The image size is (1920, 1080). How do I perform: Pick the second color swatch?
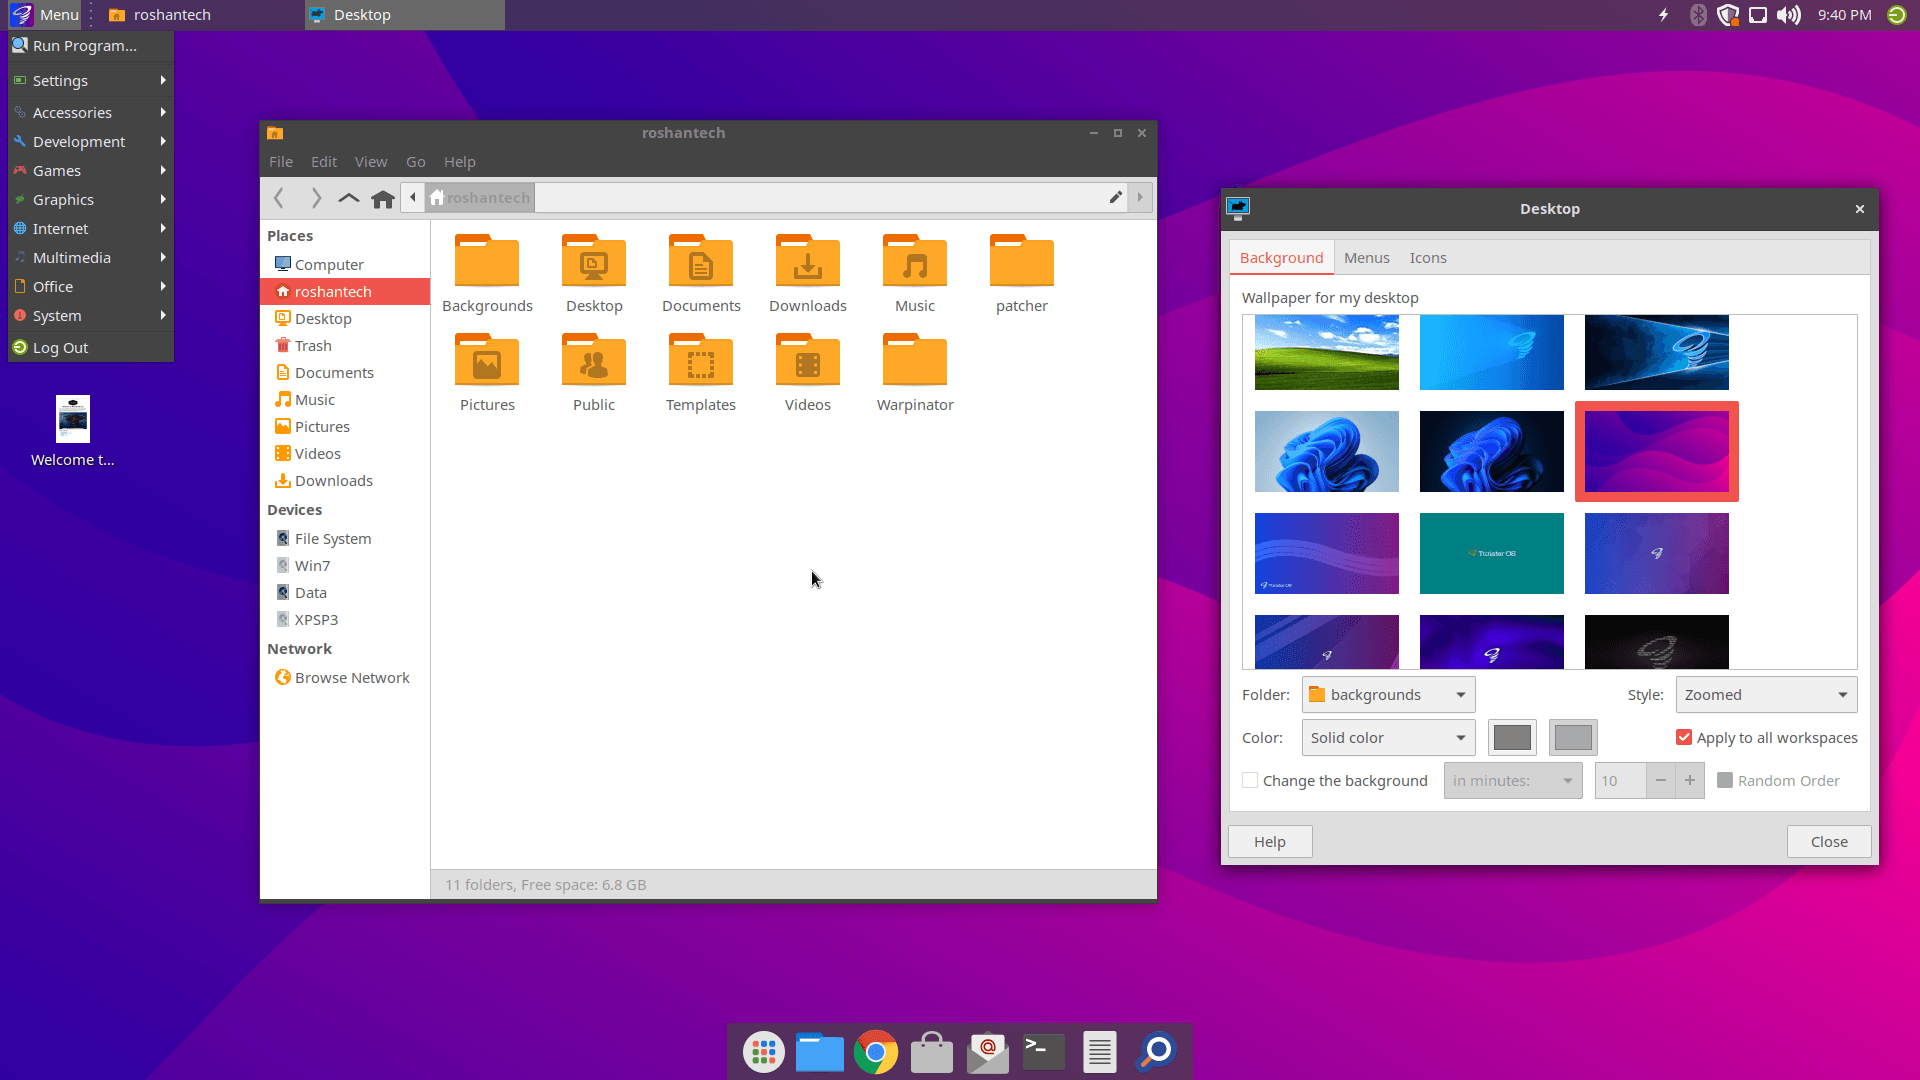(x=1573, y=738)
